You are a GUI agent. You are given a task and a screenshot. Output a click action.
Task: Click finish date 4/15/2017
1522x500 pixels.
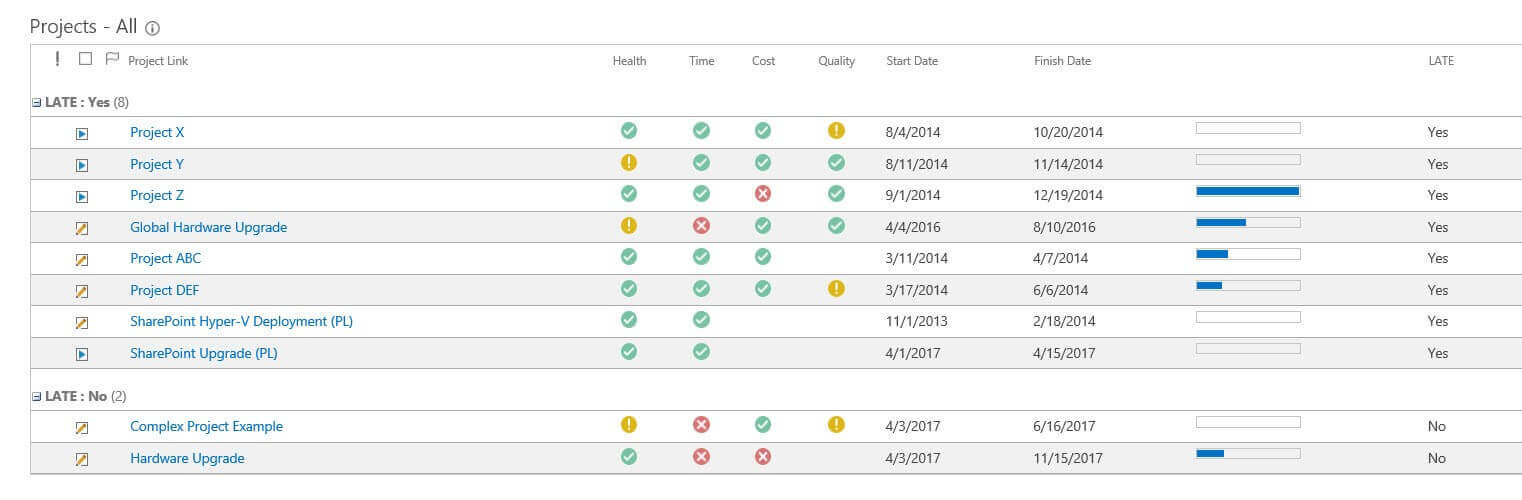pyautogui.click(x=1065, y=353)
